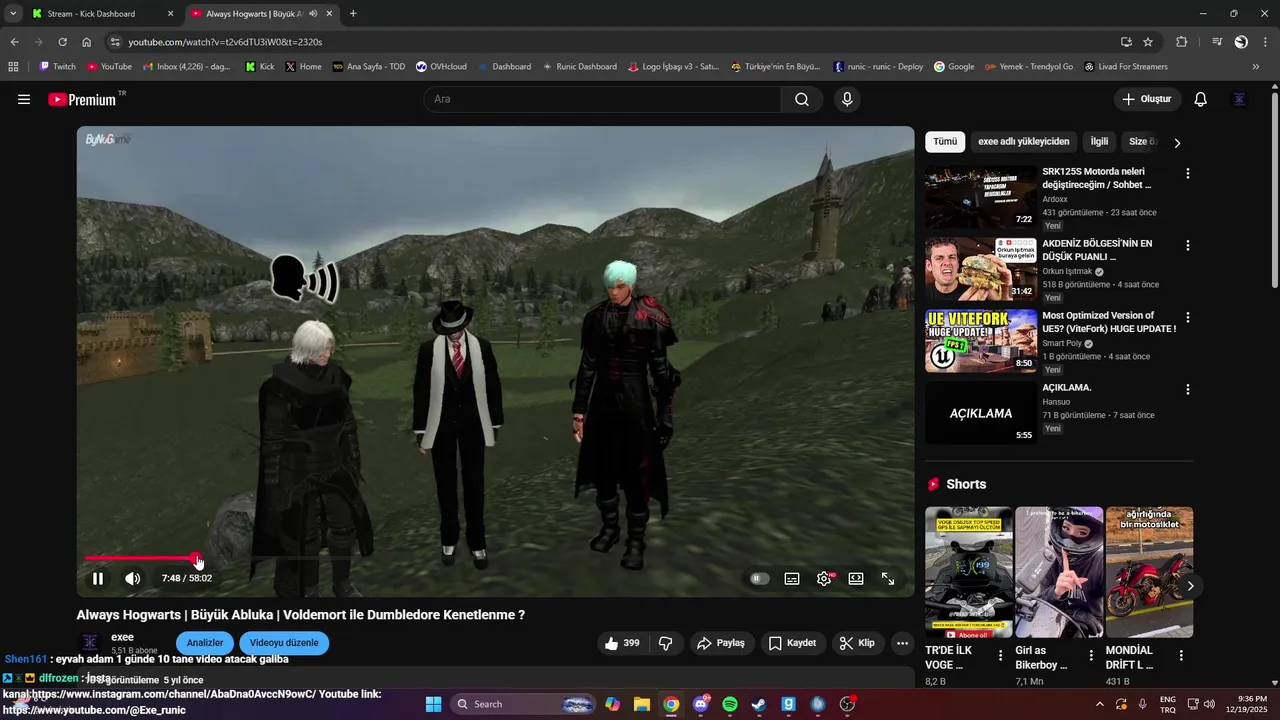Open the Most Optimized Version of UE5 title
This screenshot has width=1280, height=720.
pyautogui.click(x=1109, y=322)
